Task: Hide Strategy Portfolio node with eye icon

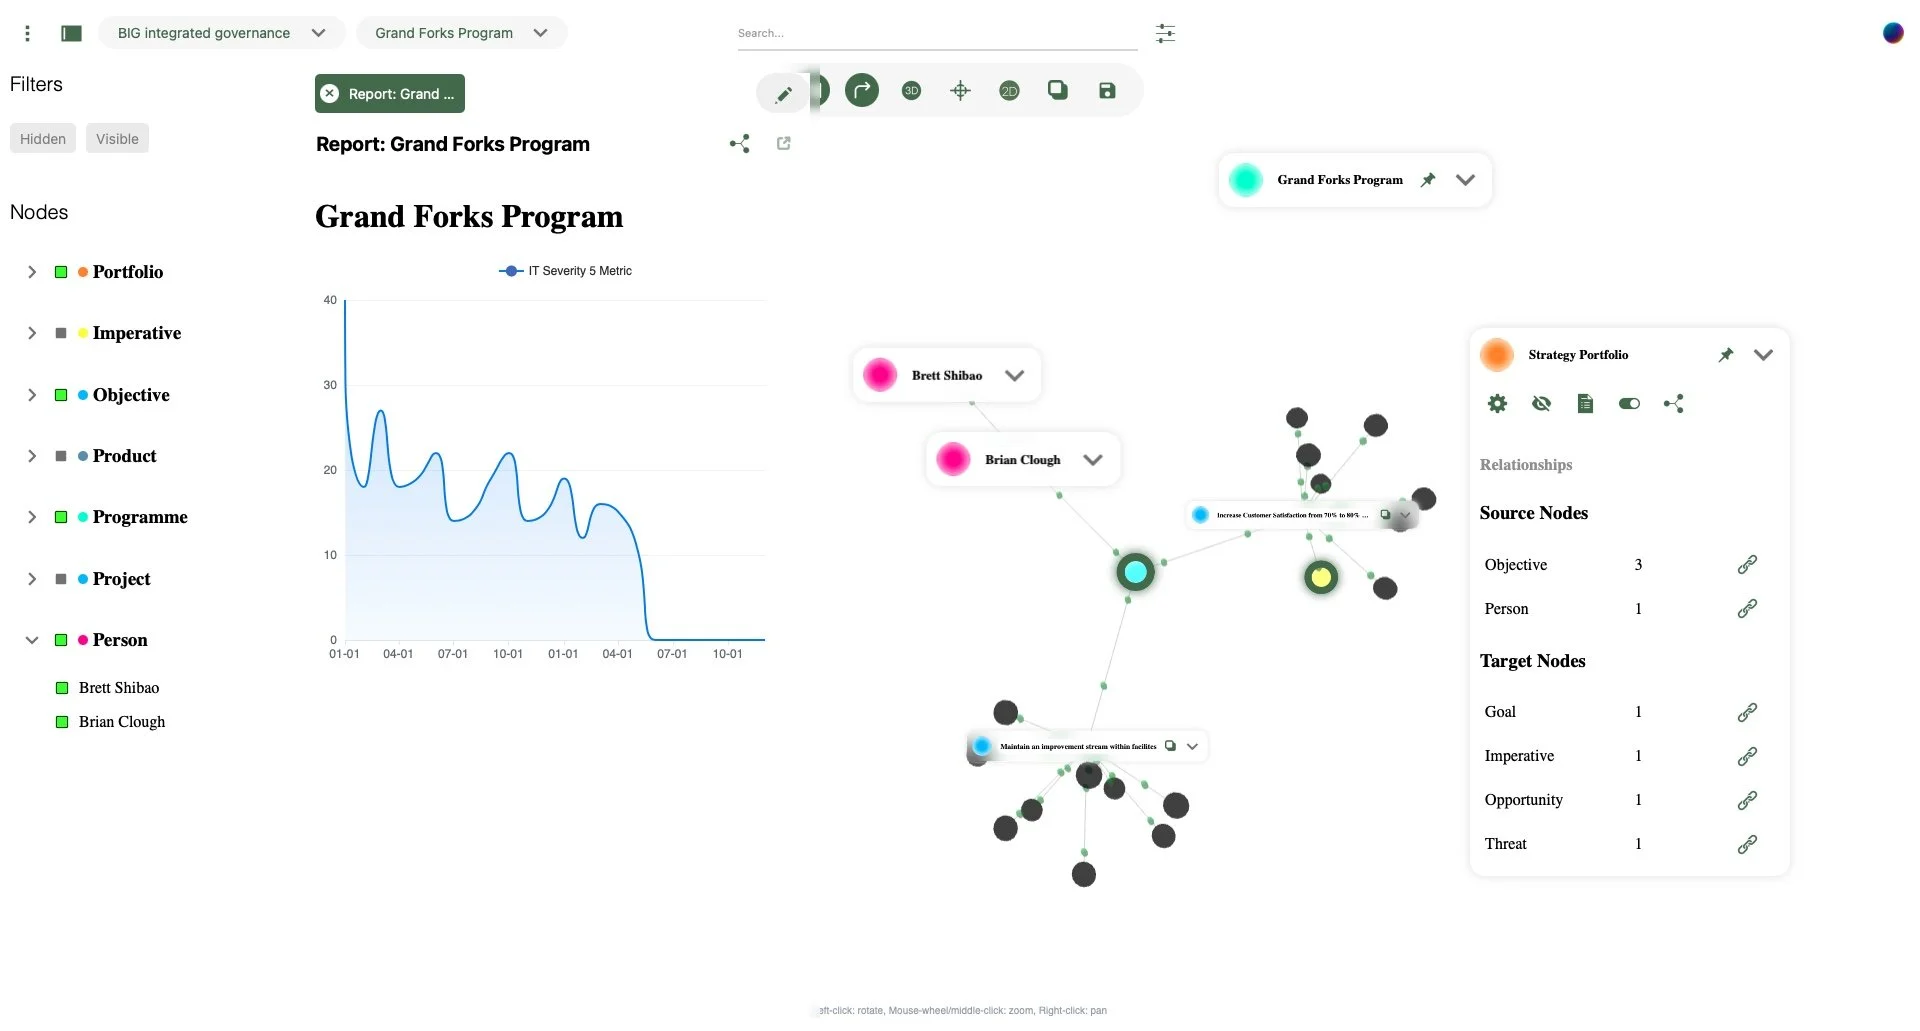Action: [x=1541, y=404]
